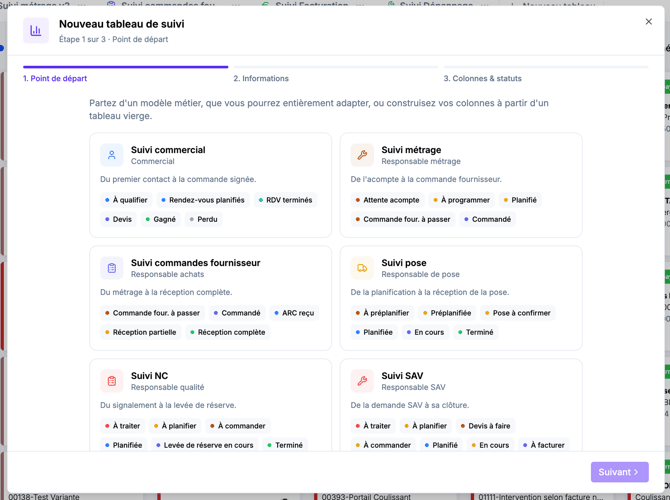The image size is (670, 500).
Task: Select the Suivi pose template title
Action: [x=403, y=263]
